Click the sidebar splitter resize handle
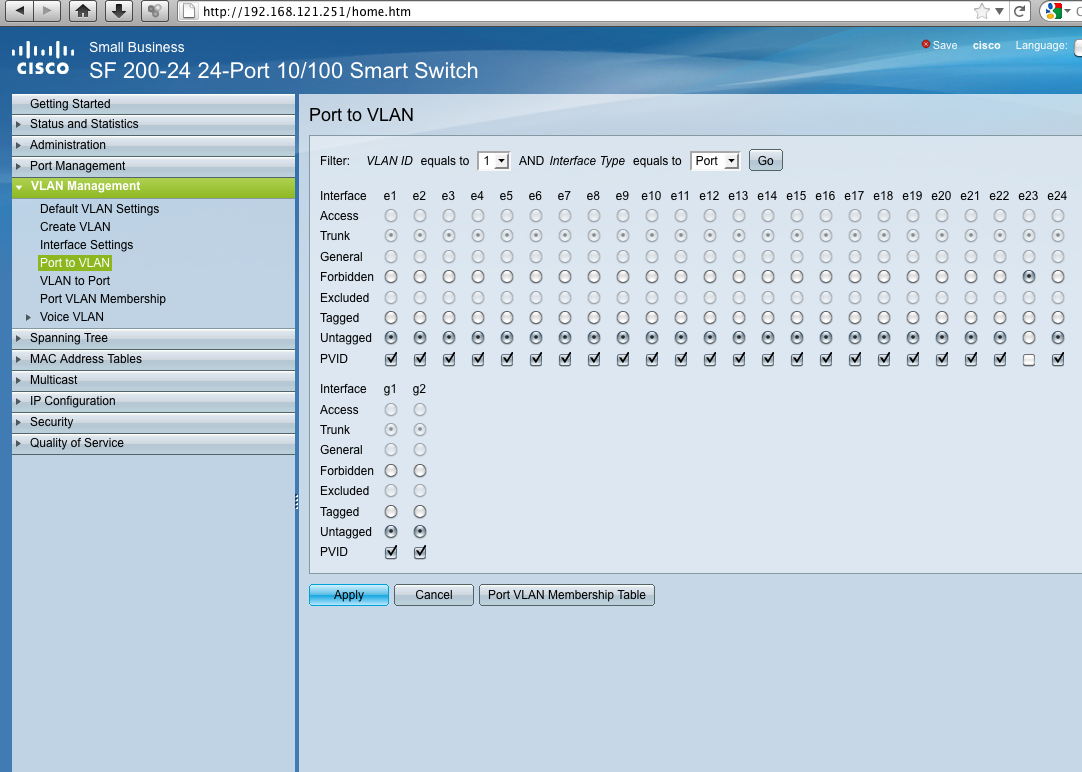This screenshot has height=772, width=1082. (x=297, y=502)
